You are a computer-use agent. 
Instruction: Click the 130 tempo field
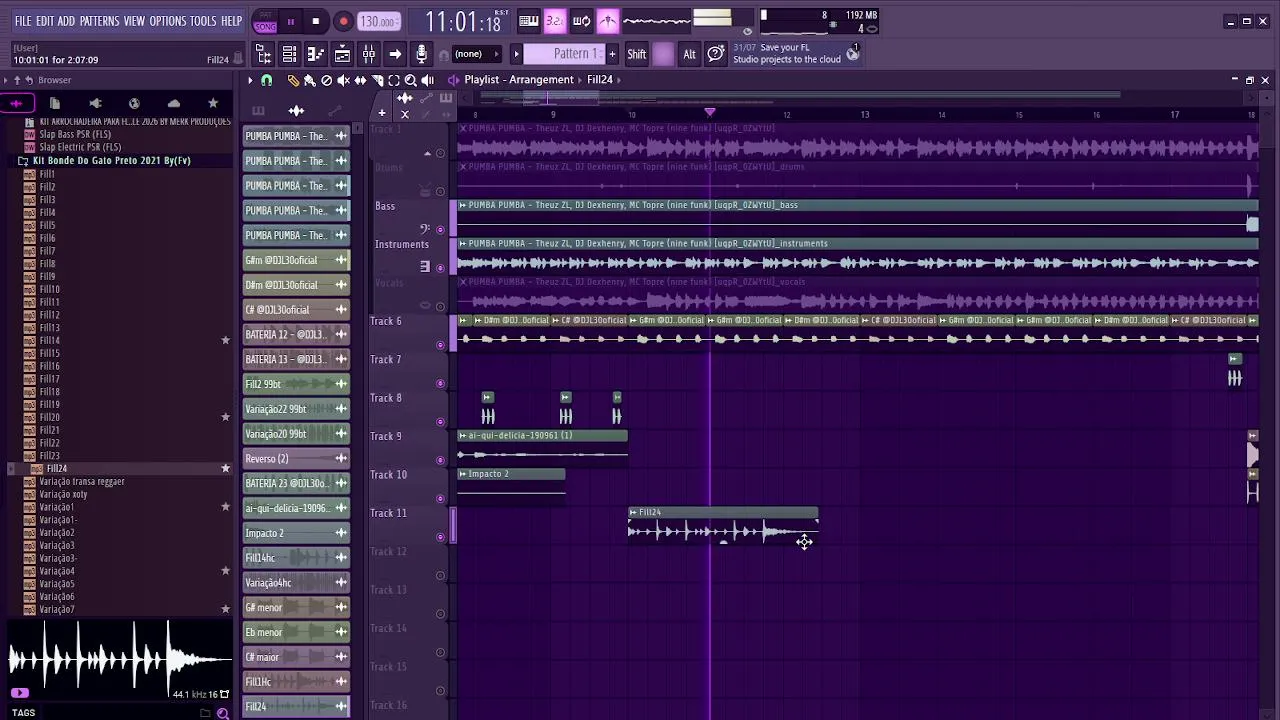(379, 21)
